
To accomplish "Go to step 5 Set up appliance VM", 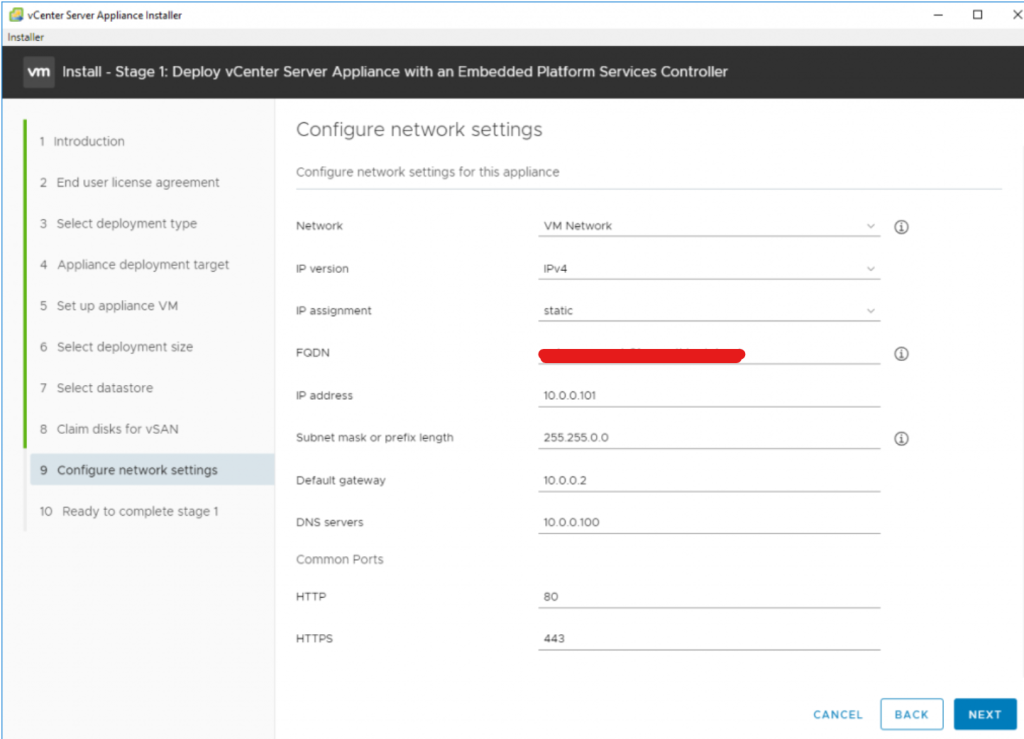I will pos(108,306).
